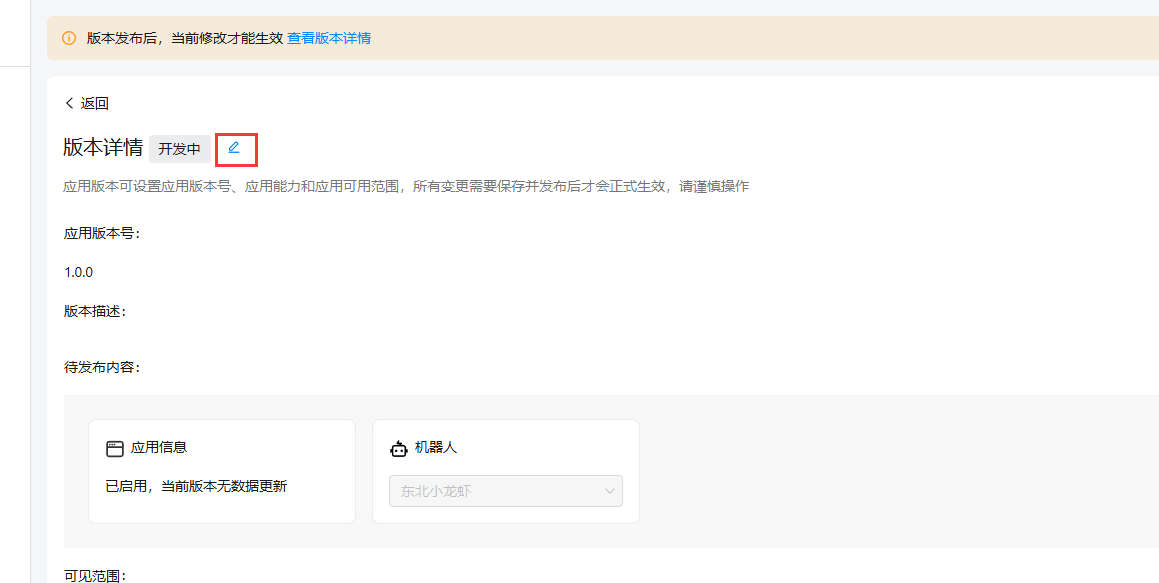The image size is (1159, 583).
Task: Click the banner text 版本发布后，当前修改才能生效
Action: (x=184, y=38)
